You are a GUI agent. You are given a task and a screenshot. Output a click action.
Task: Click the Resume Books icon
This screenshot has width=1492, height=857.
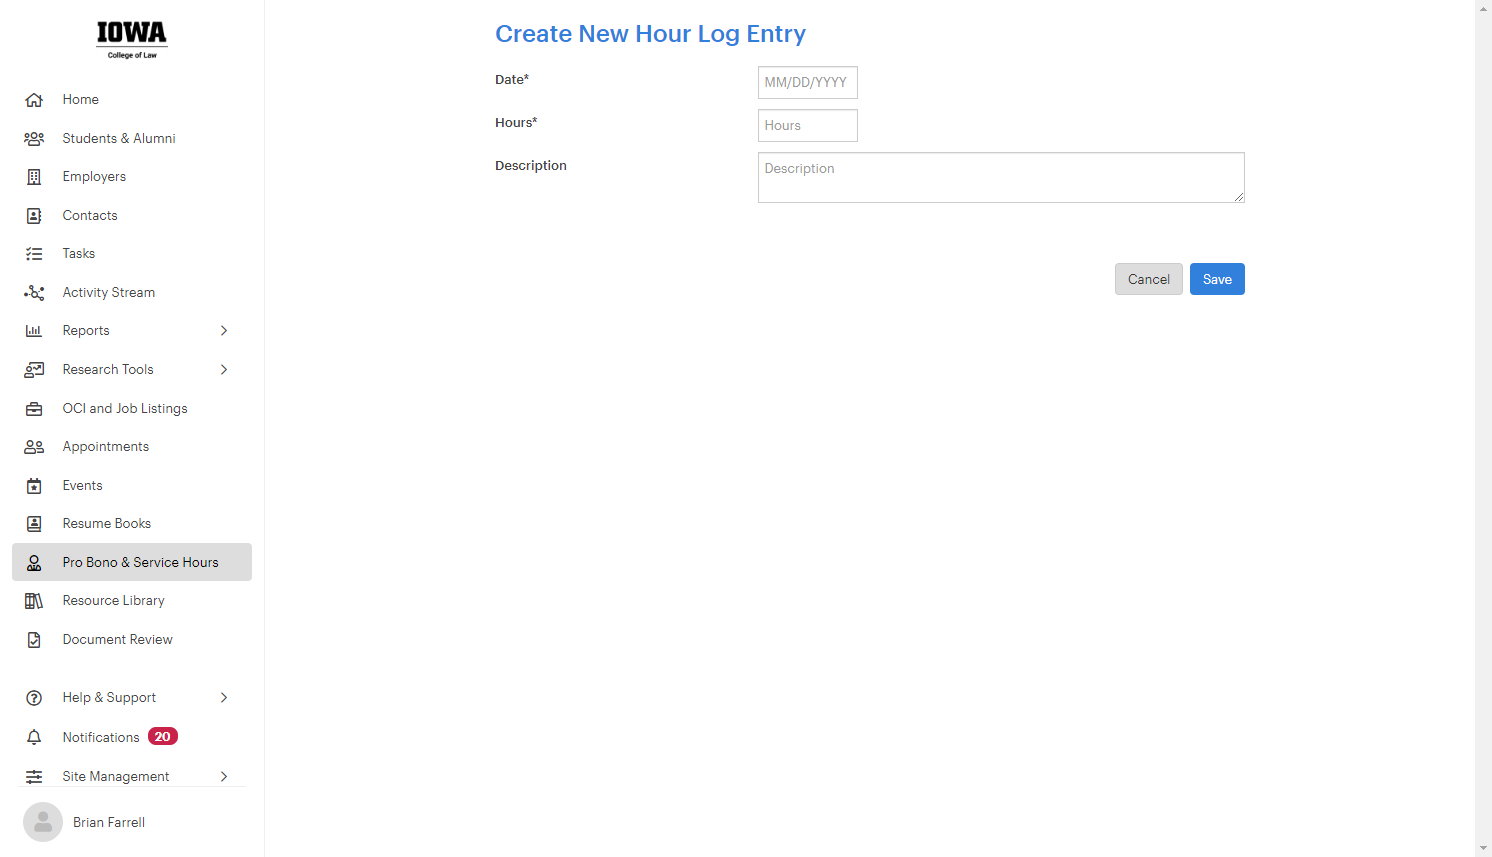[x=34, y=524]
